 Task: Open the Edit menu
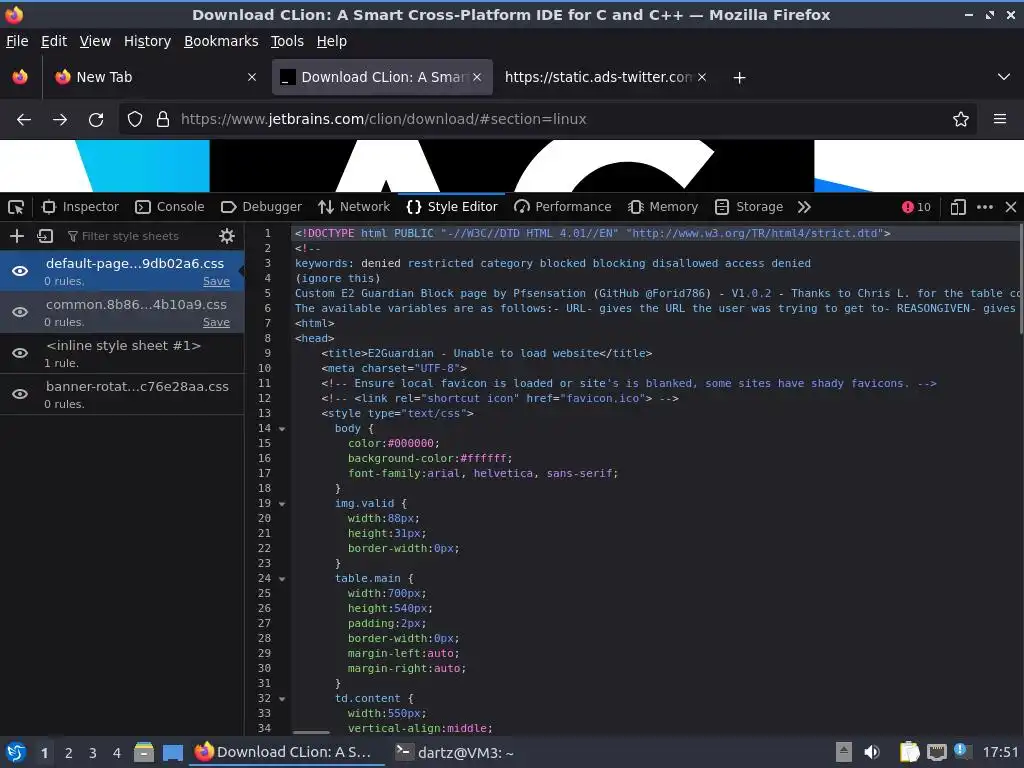[x=54, y=41]
